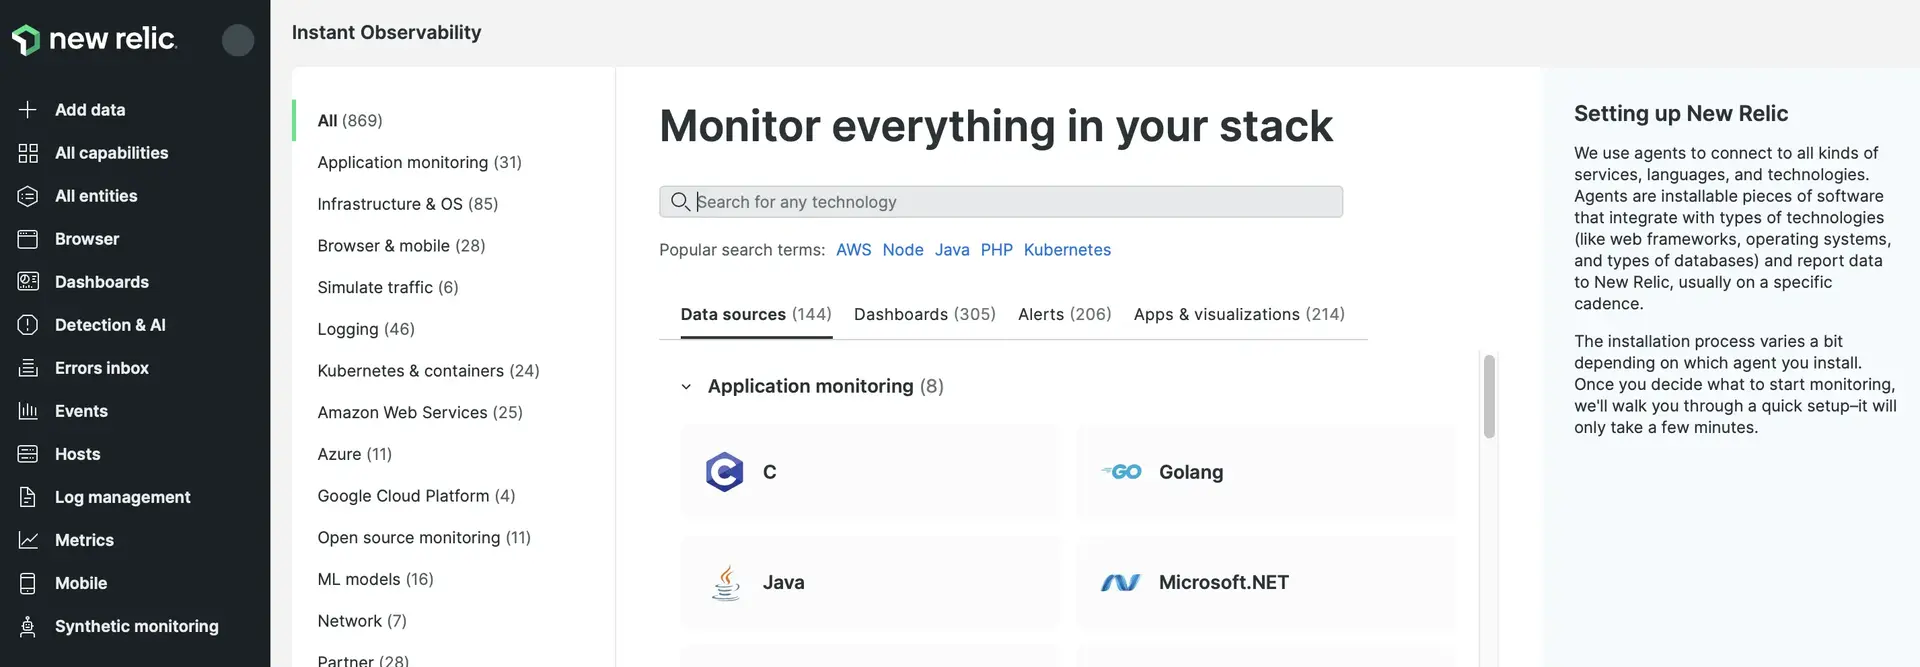Click the Log management document icon
The height and width of the screenshot is (667, 1920).
28,497
